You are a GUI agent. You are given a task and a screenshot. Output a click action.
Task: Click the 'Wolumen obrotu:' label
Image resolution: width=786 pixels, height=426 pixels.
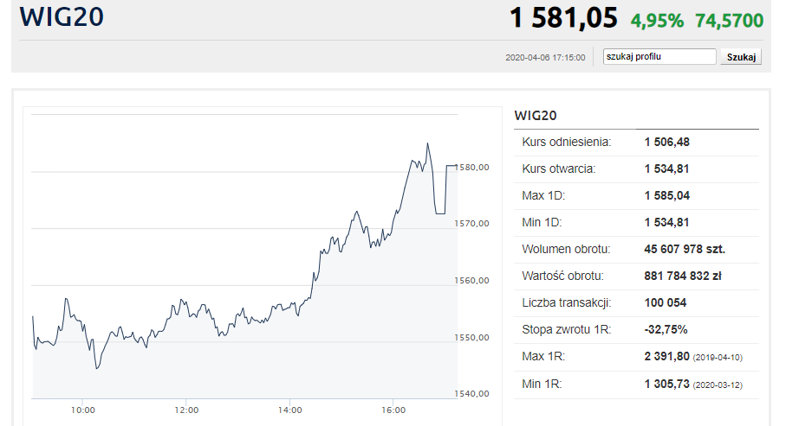pyautogui.click(x=566, y=249)
